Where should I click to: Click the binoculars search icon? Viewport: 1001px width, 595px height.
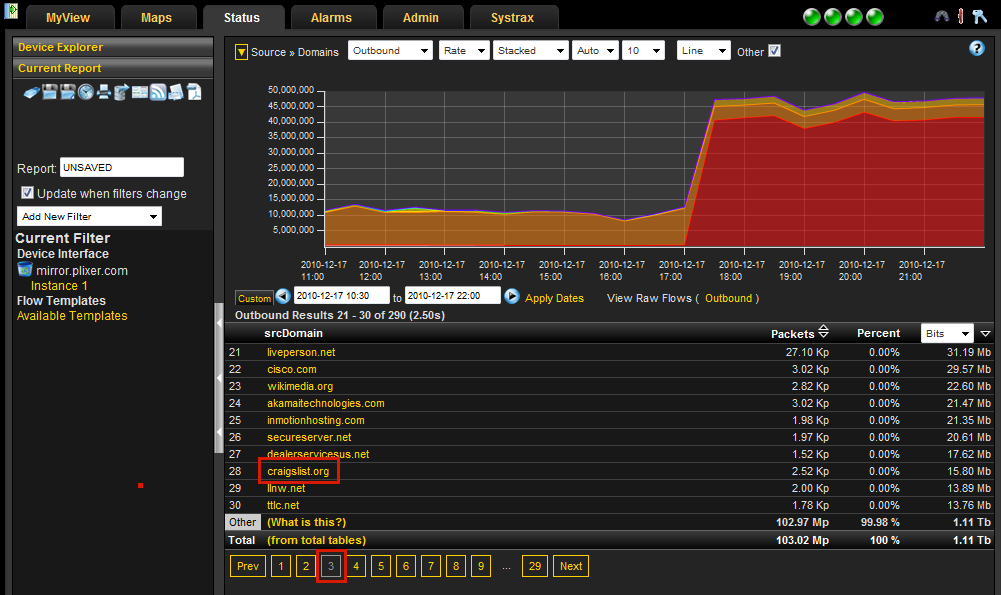pos(941,17)
